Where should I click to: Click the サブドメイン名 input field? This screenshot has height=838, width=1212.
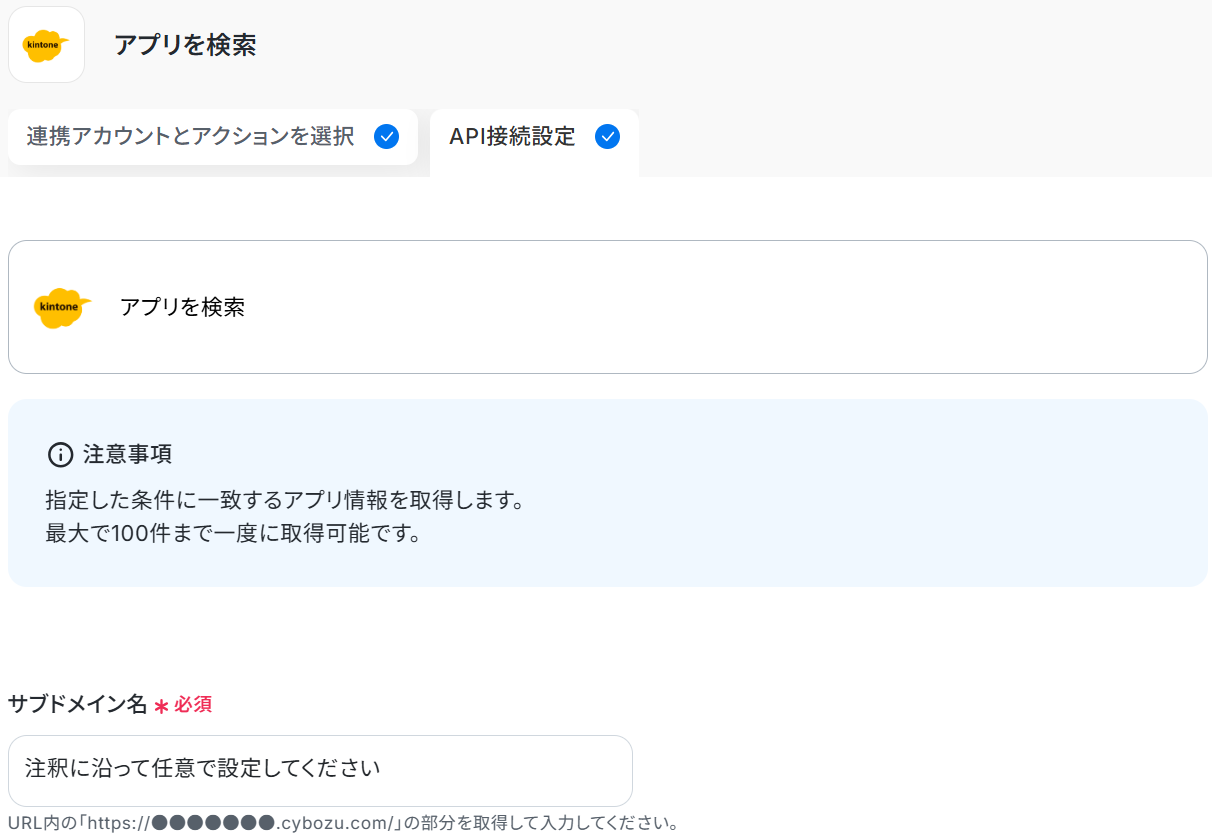pos(320,770)
